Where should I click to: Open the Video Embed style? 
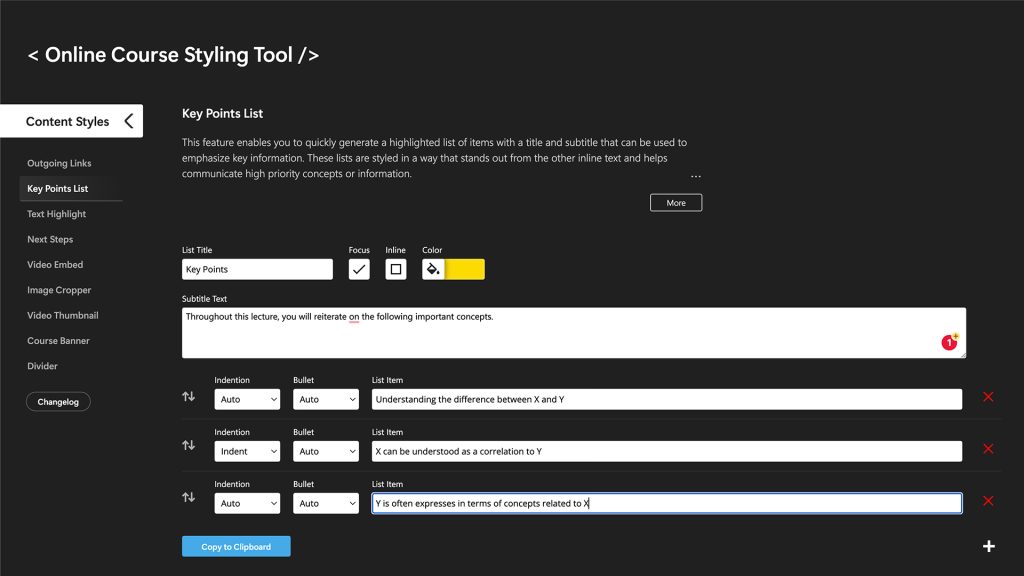[55, 265]
